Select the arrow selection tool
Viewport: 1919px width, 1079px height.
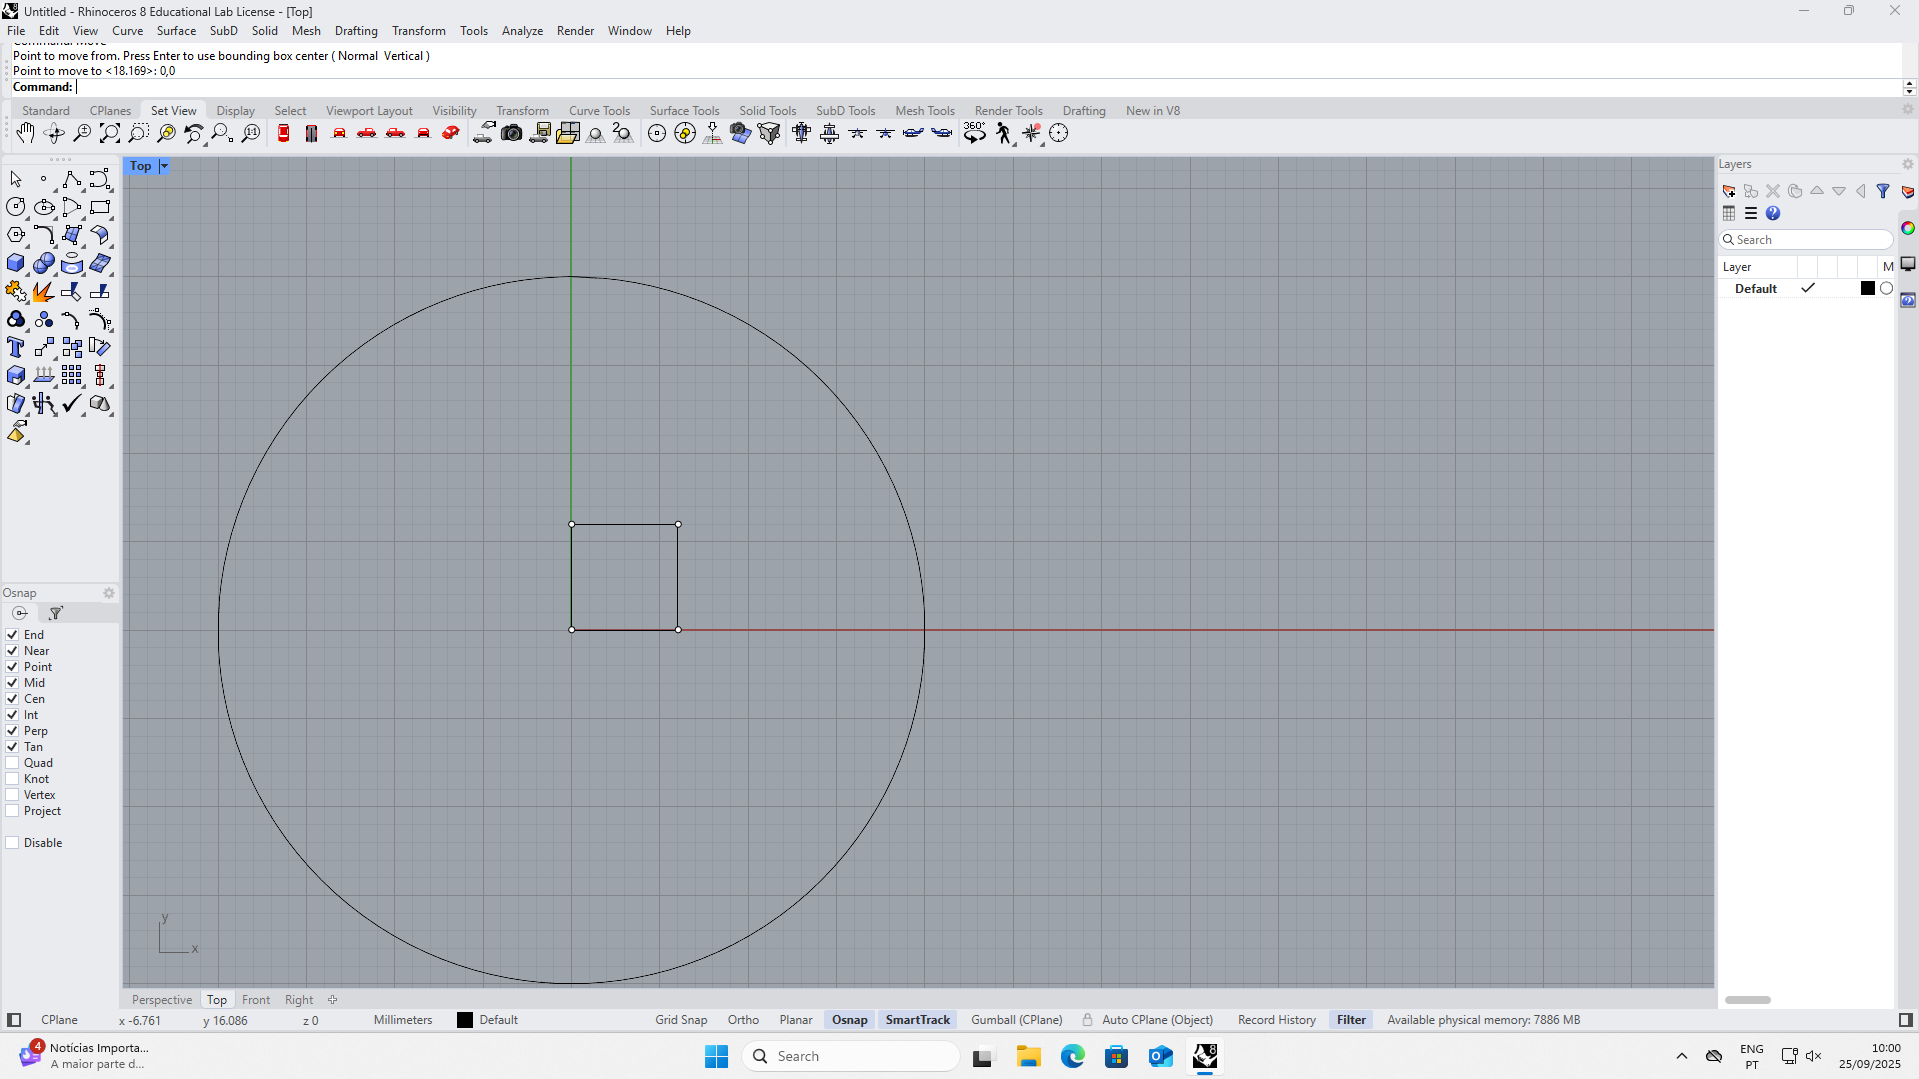click(15, 179)
